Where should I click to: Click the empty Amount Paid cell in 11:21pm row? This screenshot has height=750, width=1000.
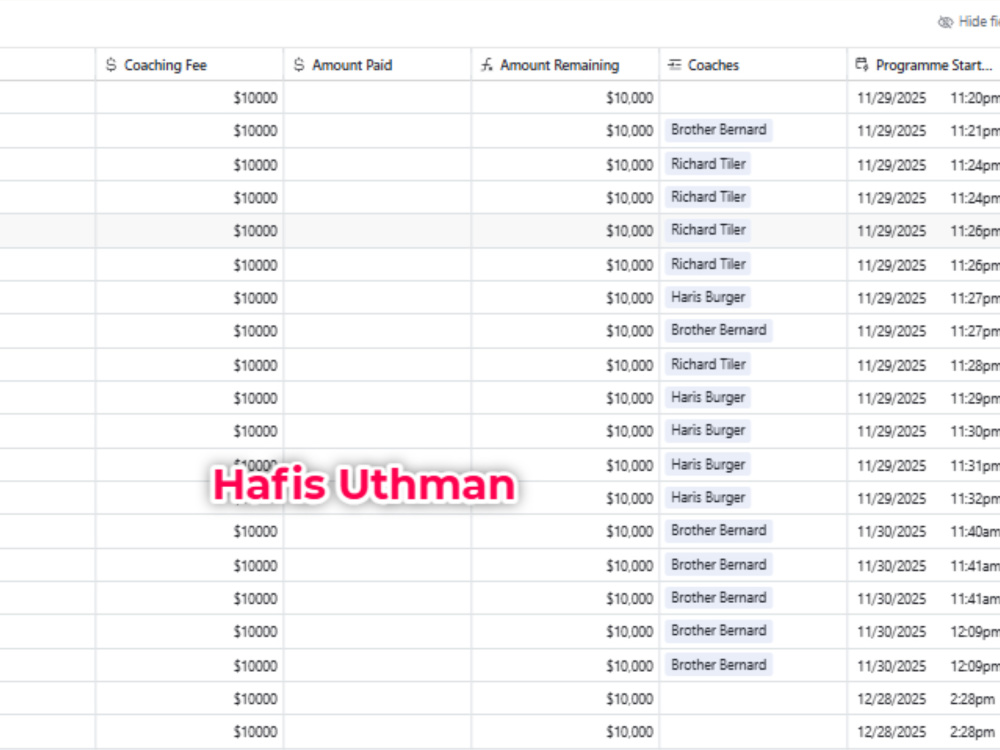(378, 131)
